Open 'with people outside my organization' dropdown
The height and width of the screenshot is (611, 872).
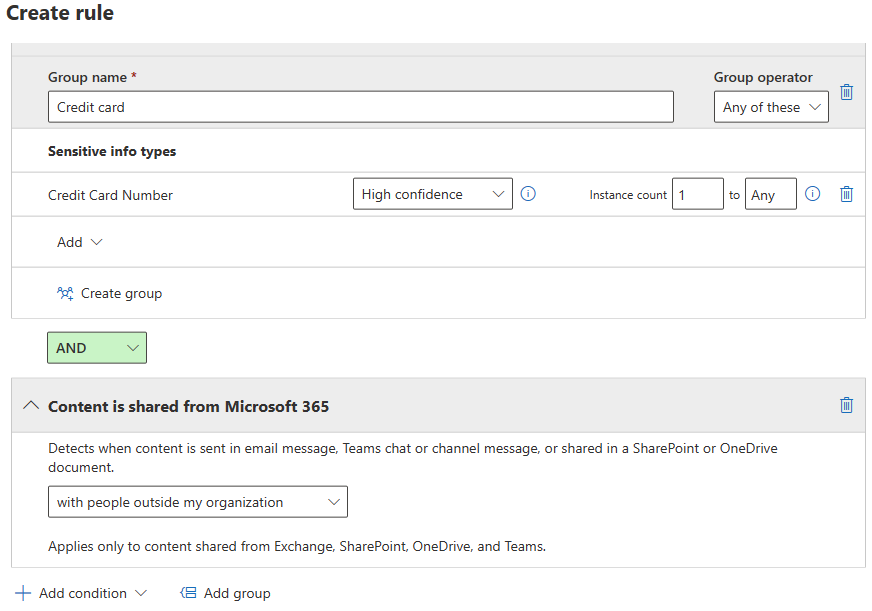click(x=197, y=502)
